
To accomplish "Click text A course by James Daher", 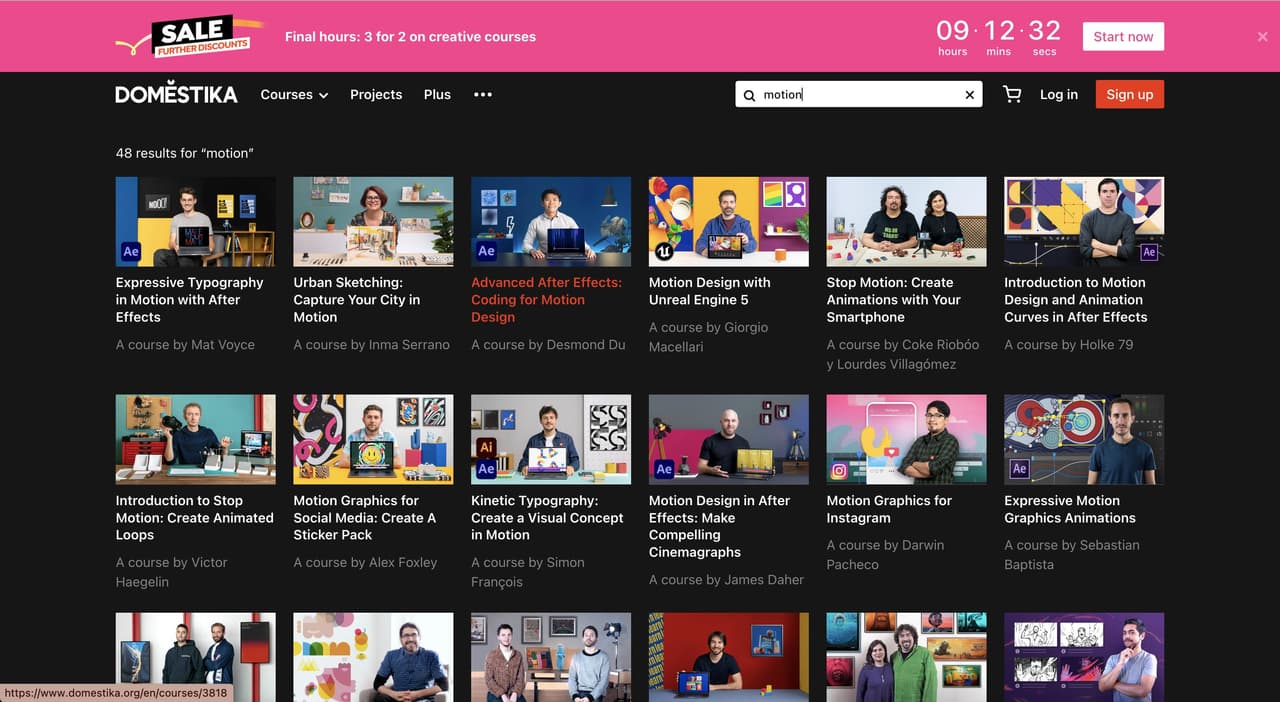I will coord(727,580).
